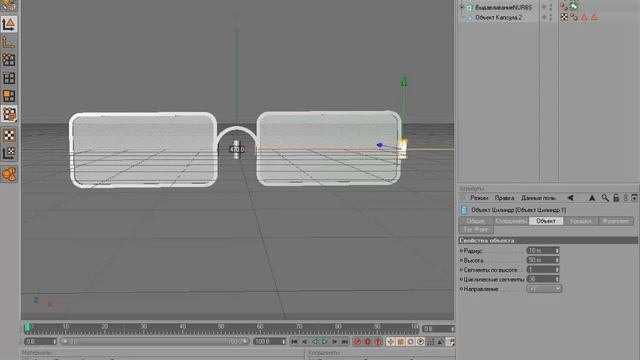The width and height of the screenshot is (640, 360).
Task: Toggle point level animation grid icon
Action: coord(431,342)
